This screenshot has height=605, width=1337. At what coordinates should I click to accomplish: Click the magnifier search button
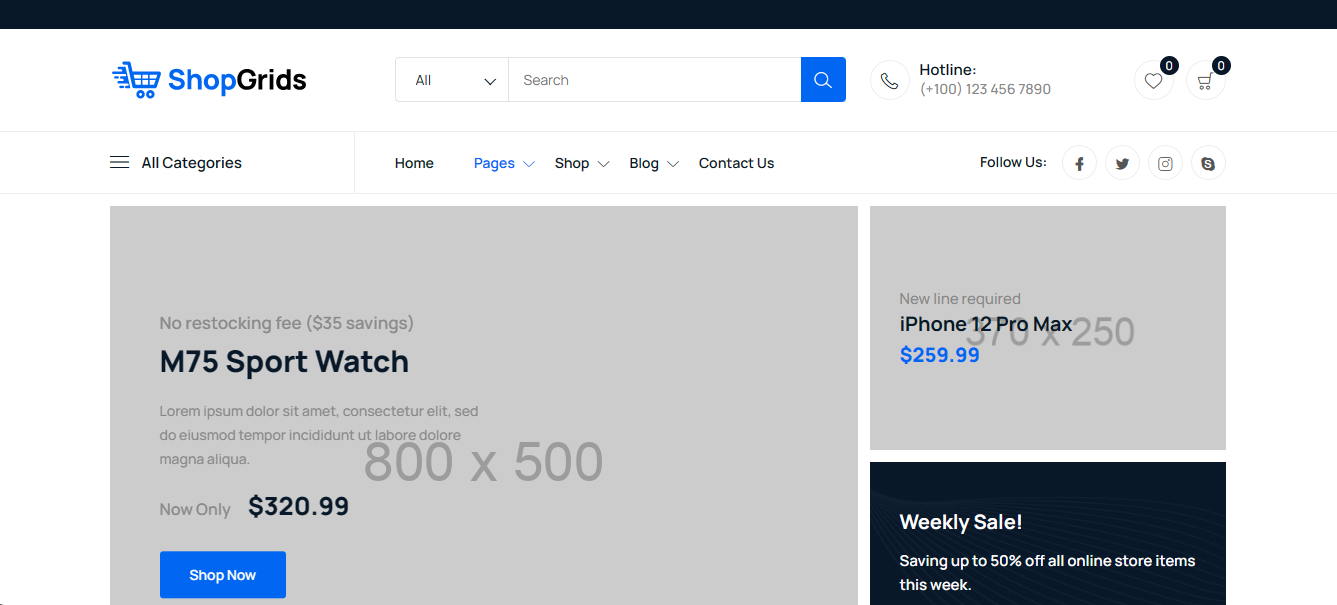click(x=822, y=80)
